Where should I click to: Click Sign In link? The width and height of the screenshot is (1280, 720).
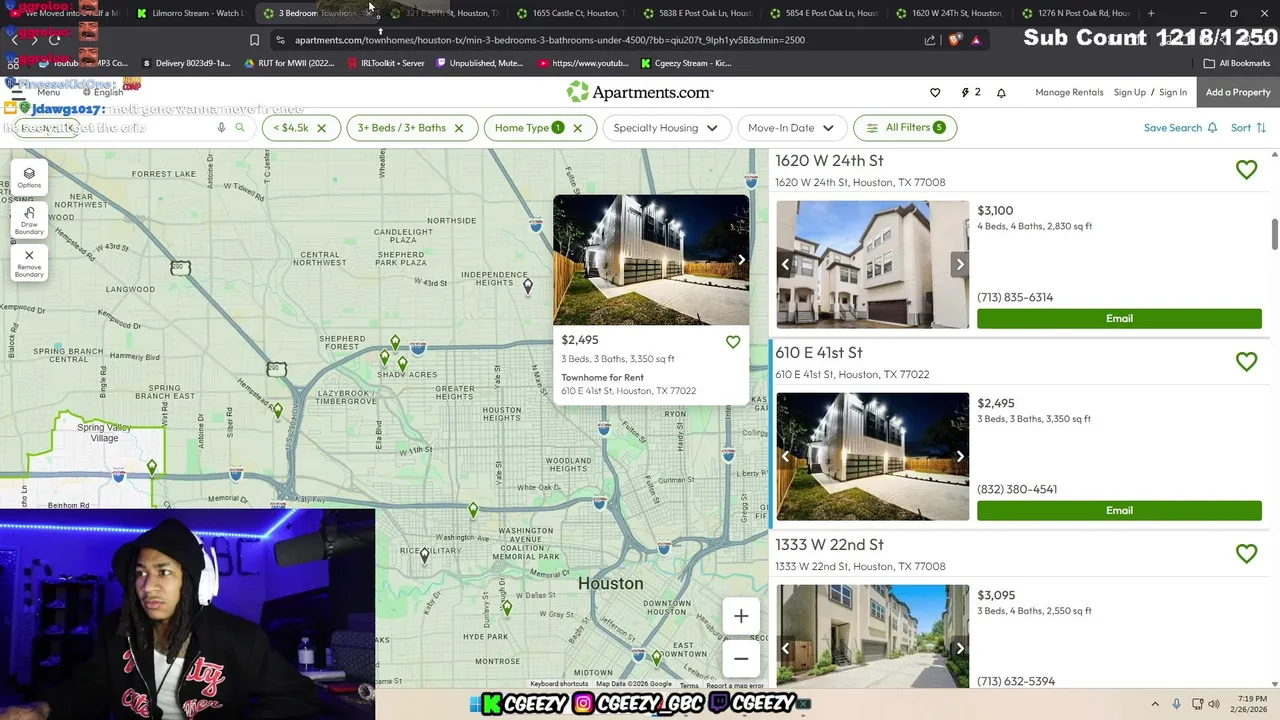1173,92
